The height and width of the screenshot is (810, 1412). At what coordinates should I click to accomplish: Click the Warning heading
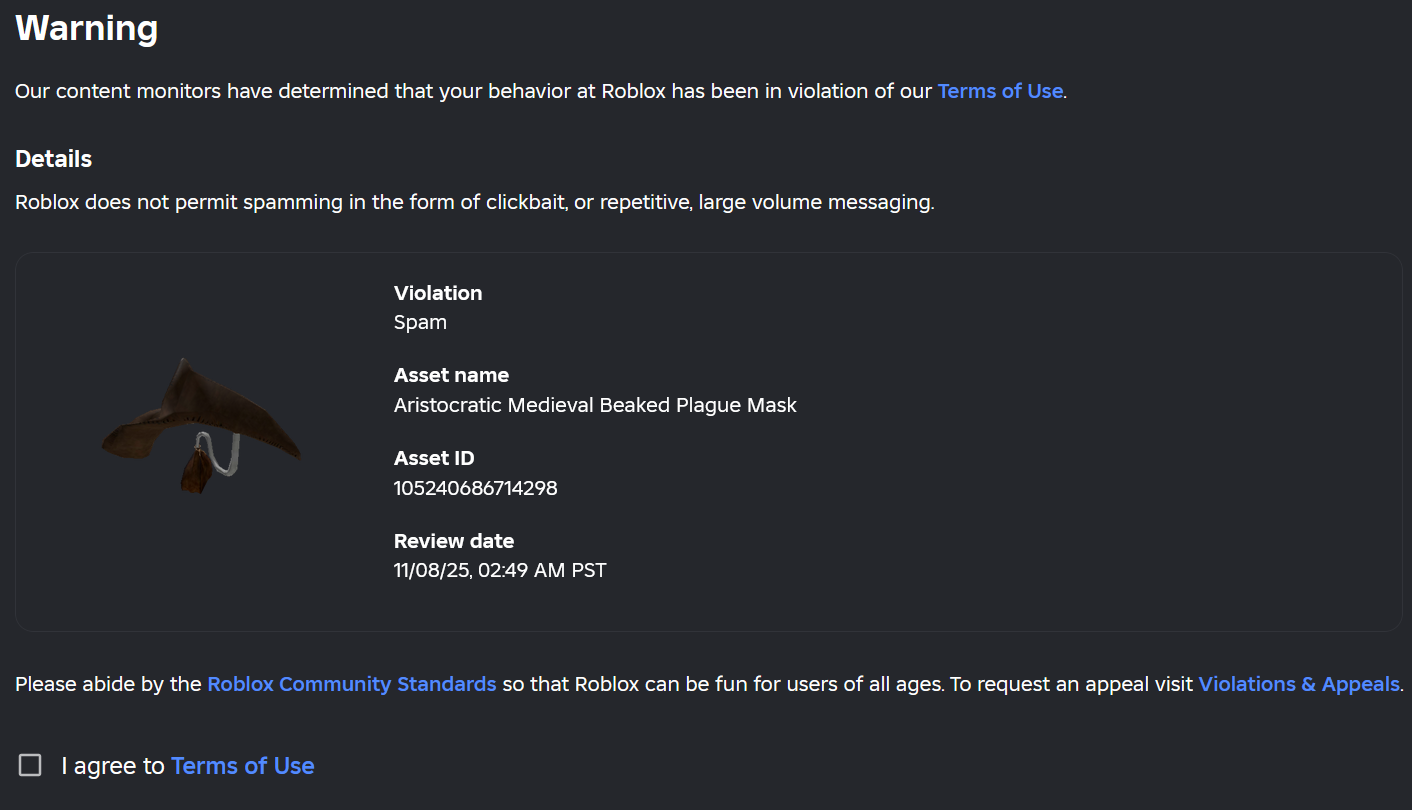pos(87,28)
